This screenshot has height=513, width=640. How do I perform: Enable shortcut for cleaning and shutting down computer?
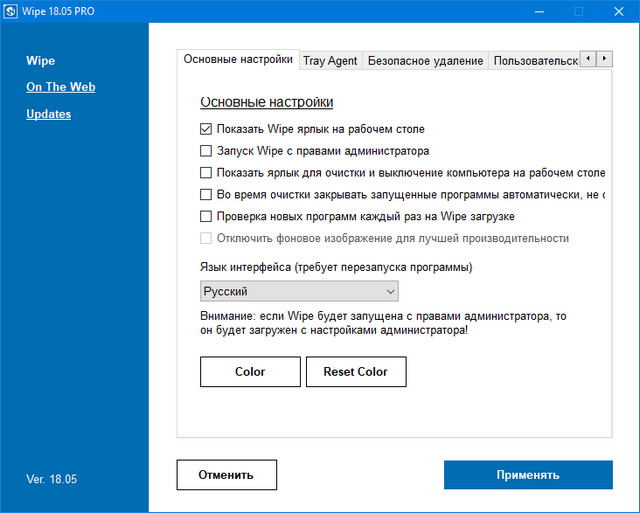[x=206, y=173]
